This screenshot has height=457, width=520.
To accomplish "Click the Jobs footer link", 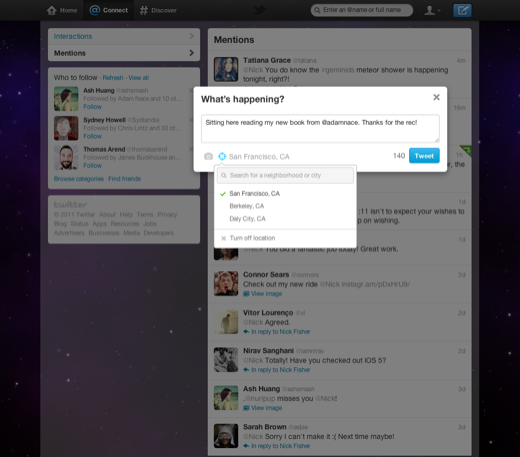I will [150, 224].
